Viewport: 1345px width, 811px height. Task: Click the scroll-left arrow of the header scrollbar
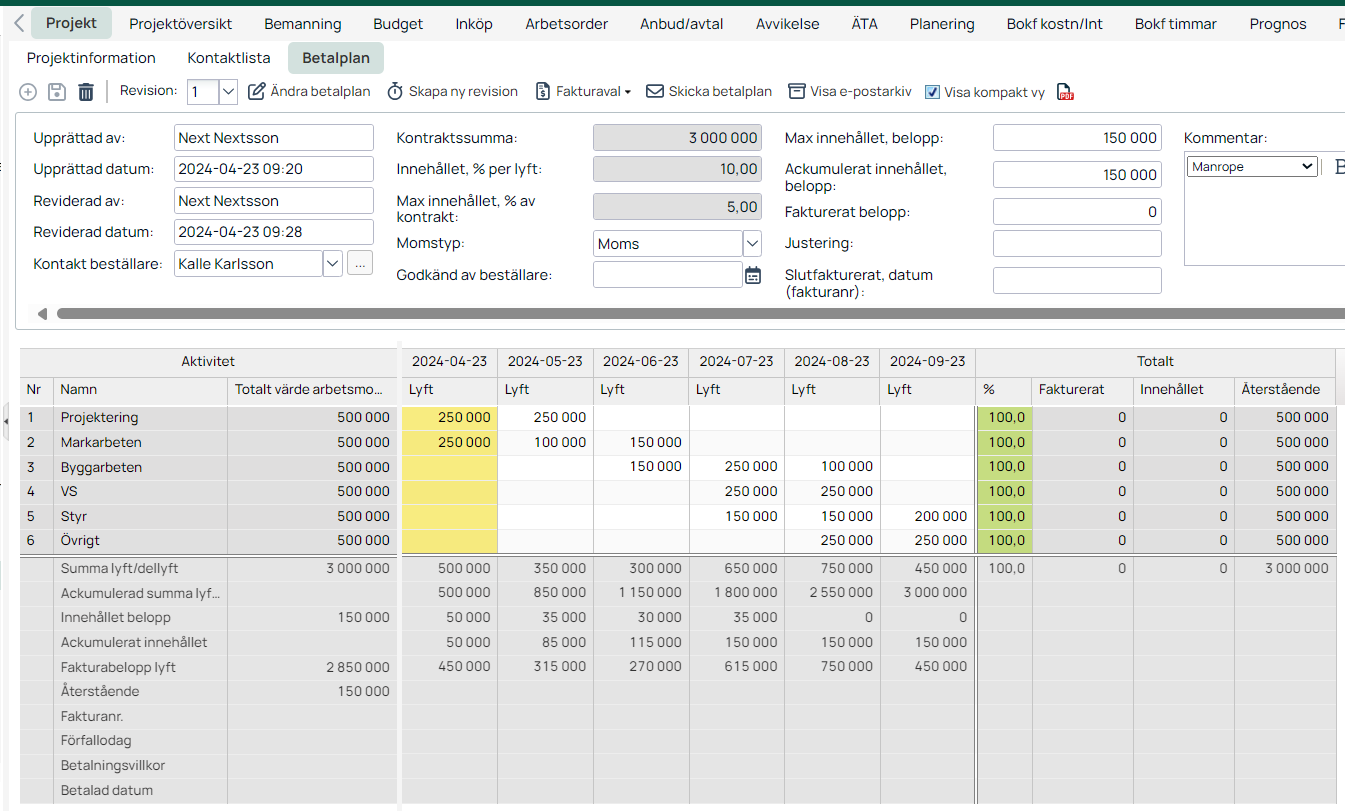coord(42,314)
